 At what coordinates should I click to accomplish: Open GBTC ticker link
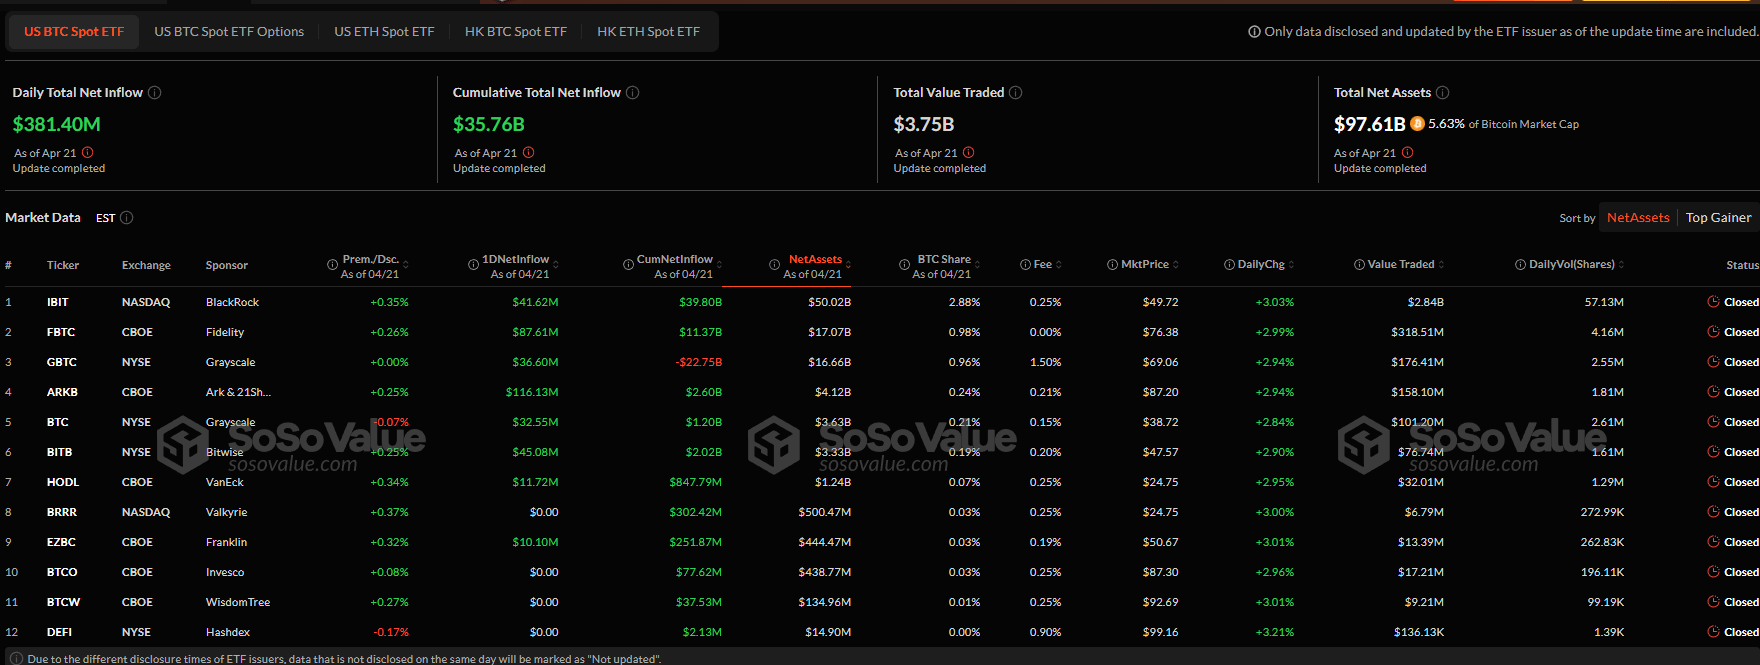[x=62, y=362]
